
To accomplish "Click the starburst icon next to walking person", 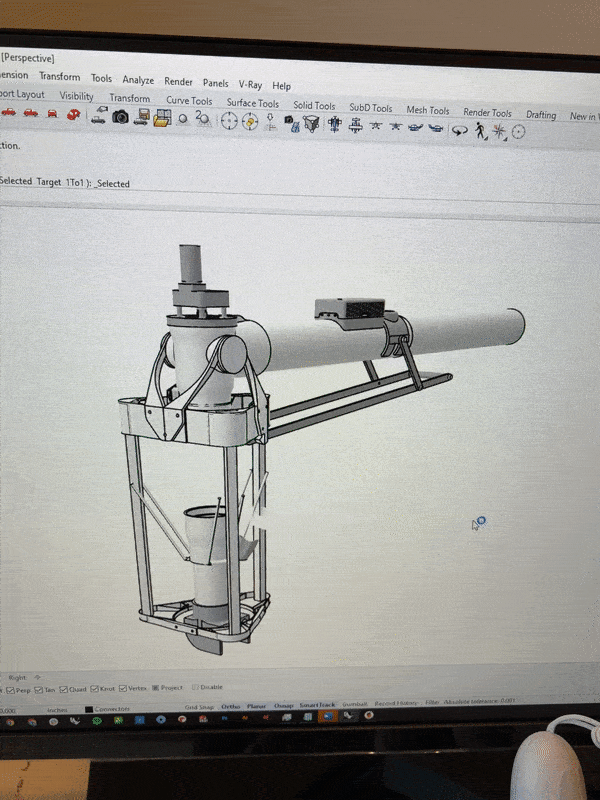I will coord(499,131).
